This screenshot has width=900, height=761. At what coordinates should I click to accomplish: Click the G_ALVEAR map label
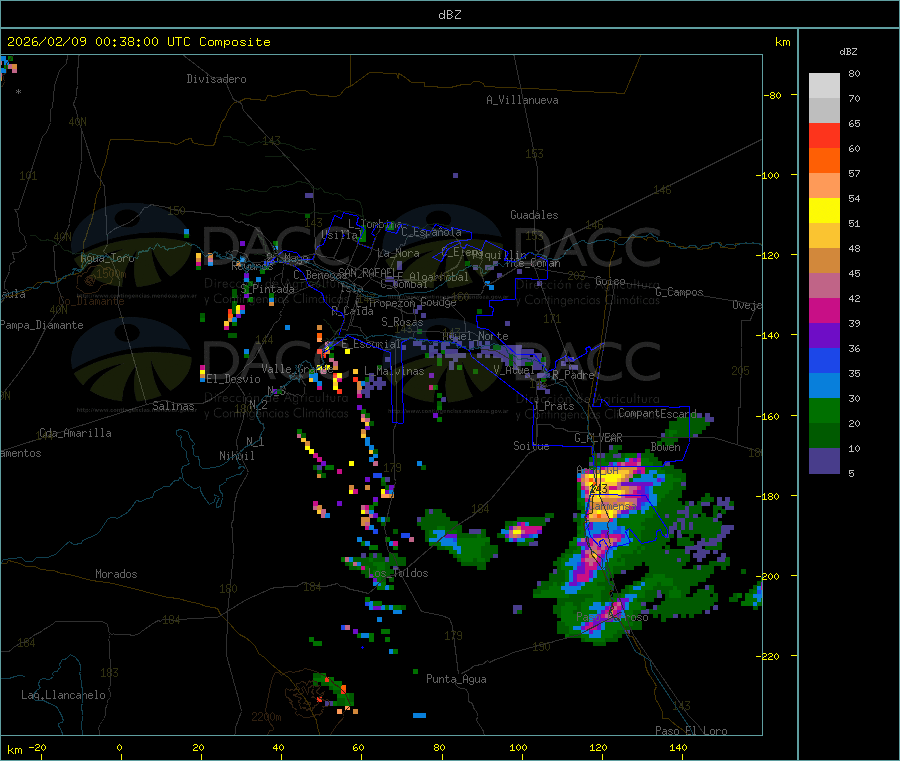[x=598, y=438]
